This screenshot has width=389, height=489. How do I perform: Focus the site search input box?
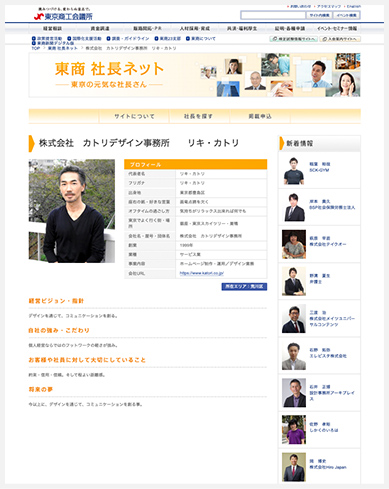click(273, 15)
